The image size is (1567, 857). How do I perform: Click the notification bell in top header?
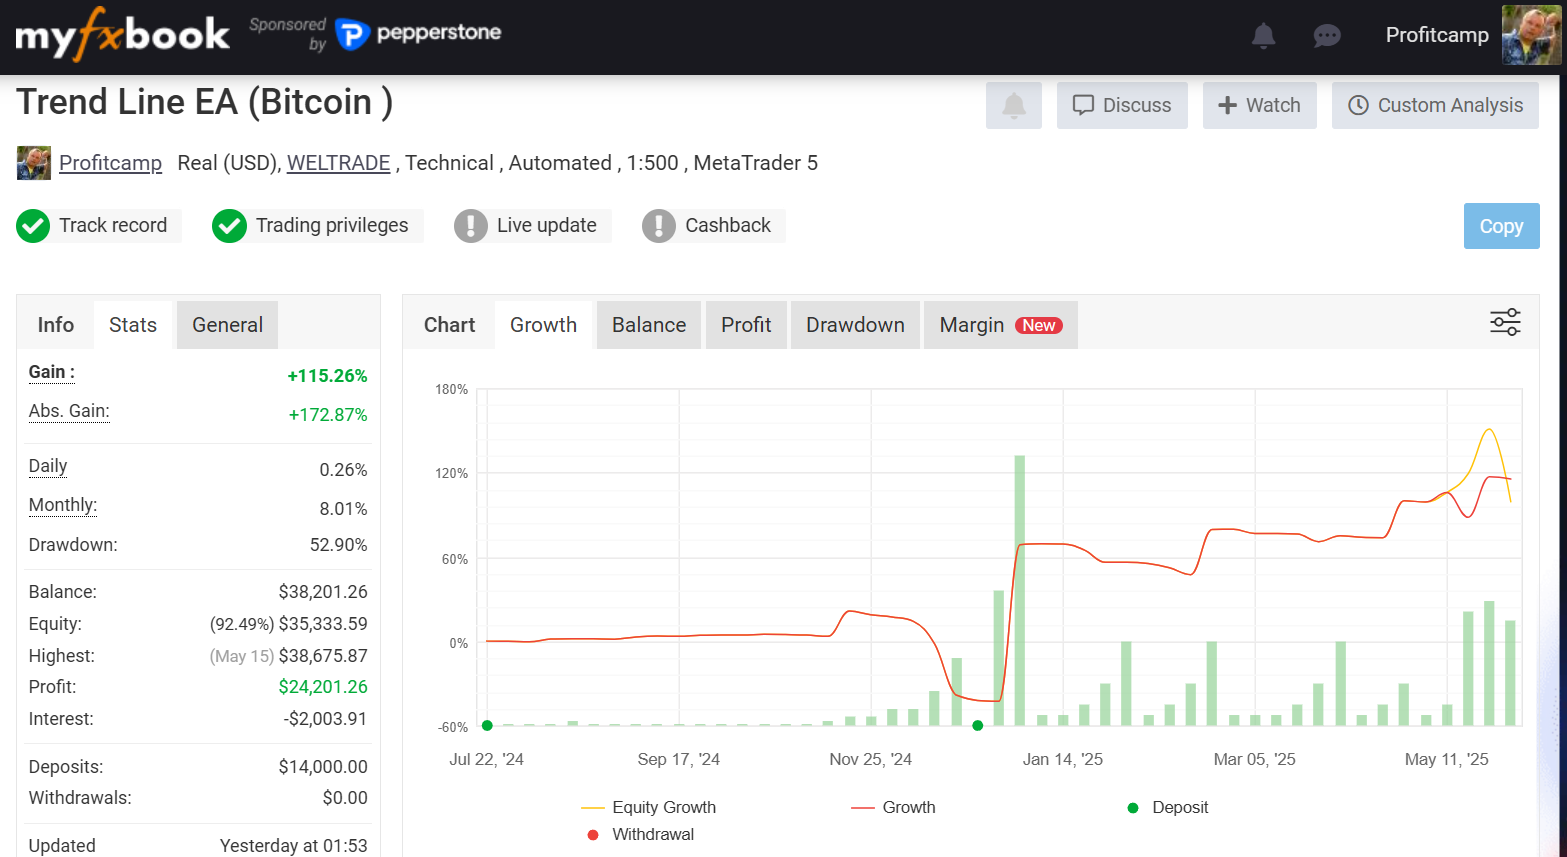point(1263,36)
